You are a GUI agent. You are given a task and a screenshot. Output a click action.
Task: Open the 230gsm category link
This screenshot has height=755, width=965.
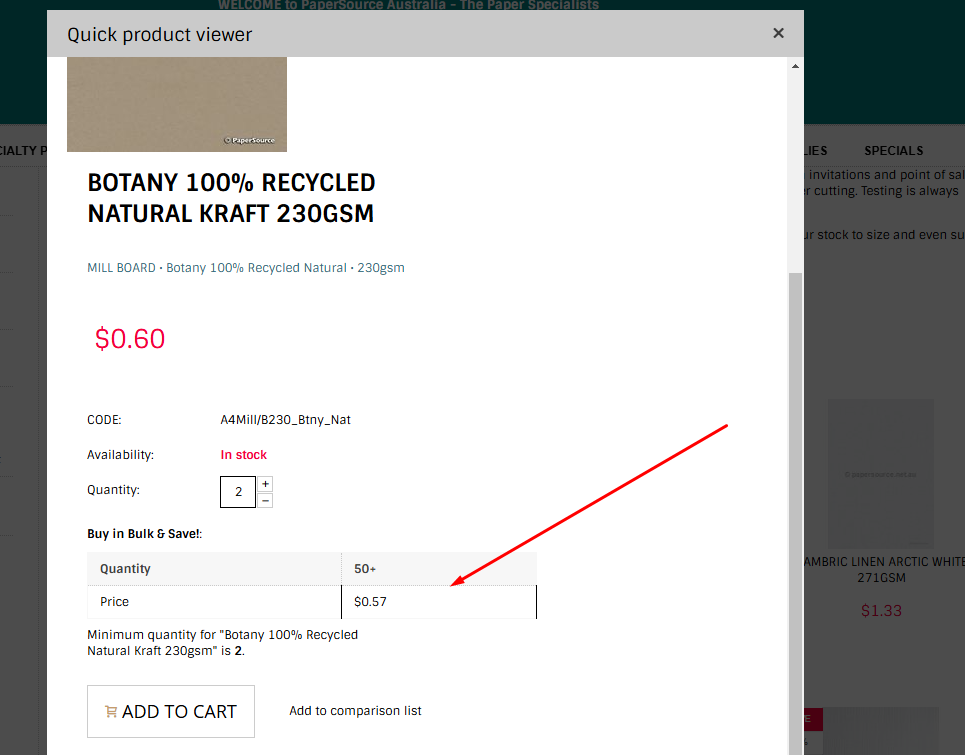point(381,268)
